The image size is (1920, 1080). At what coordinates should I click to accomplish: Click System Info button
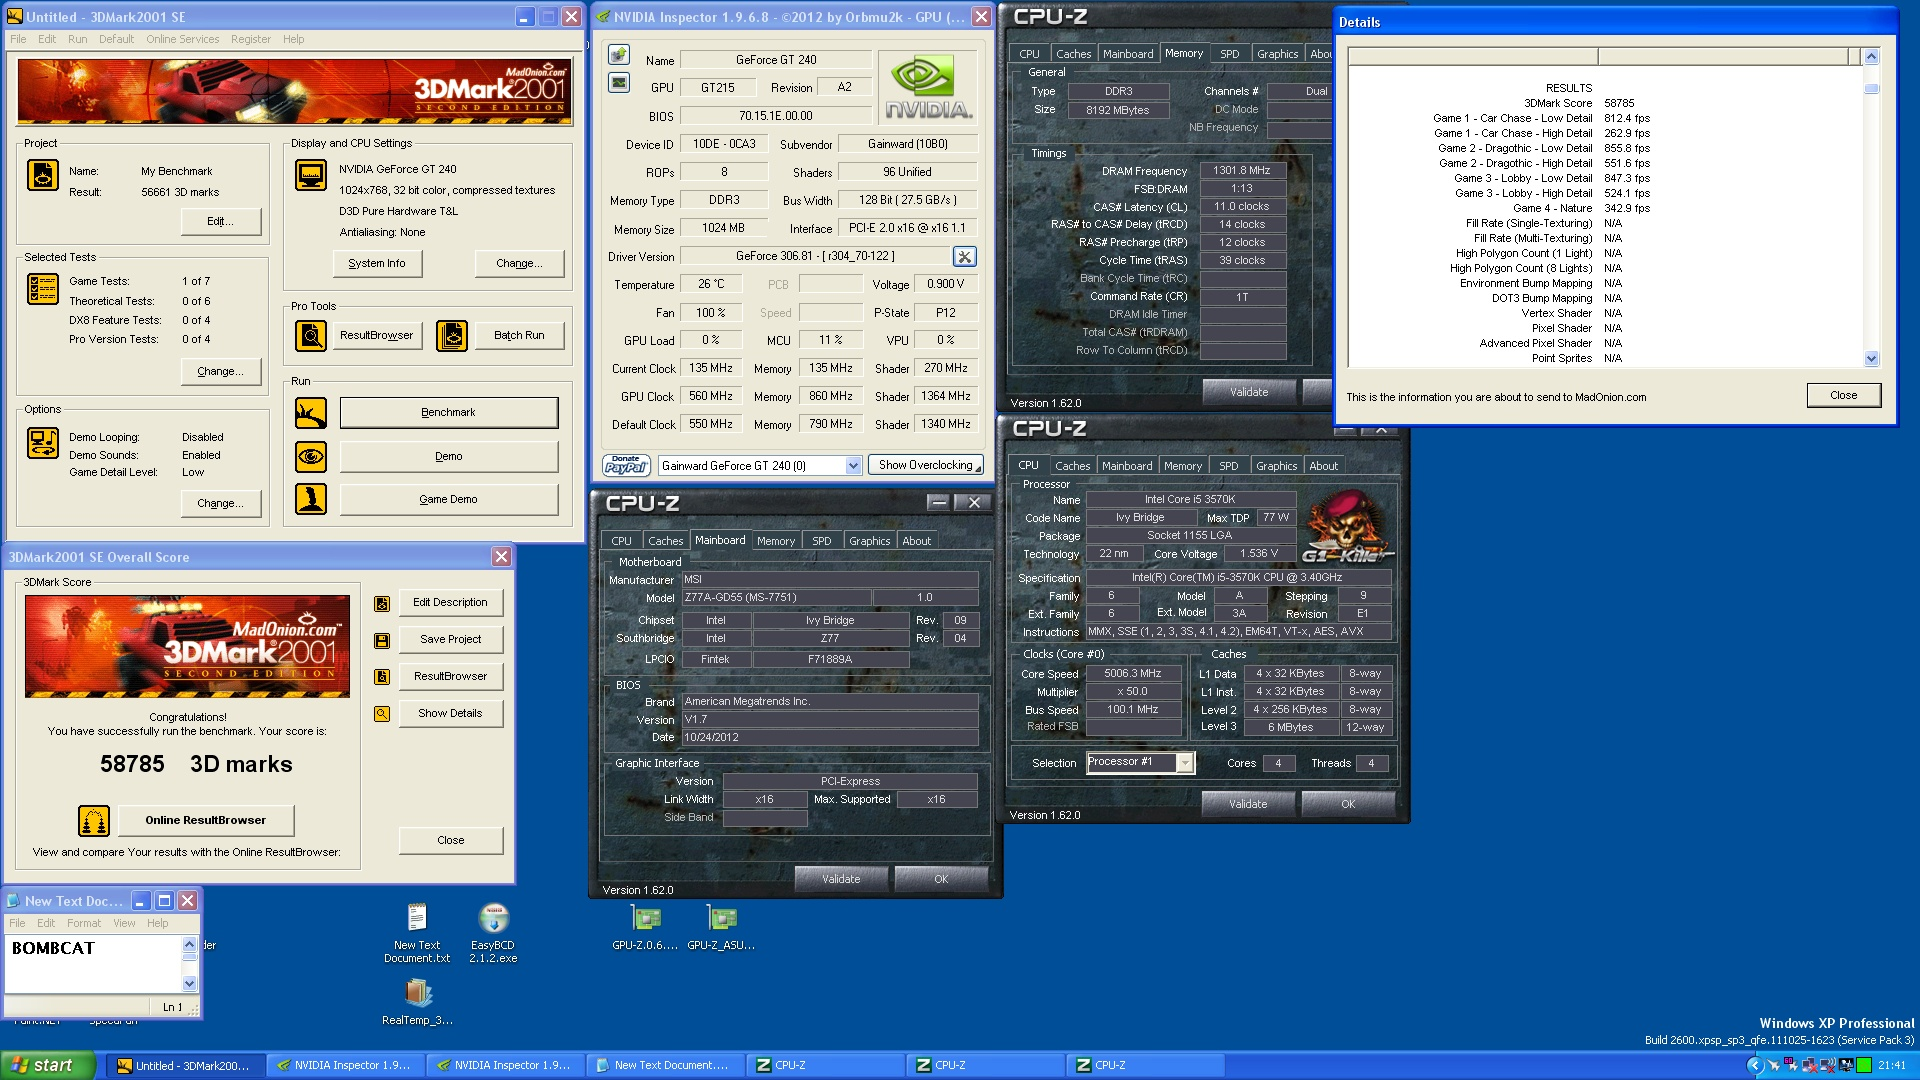point(377,264)
